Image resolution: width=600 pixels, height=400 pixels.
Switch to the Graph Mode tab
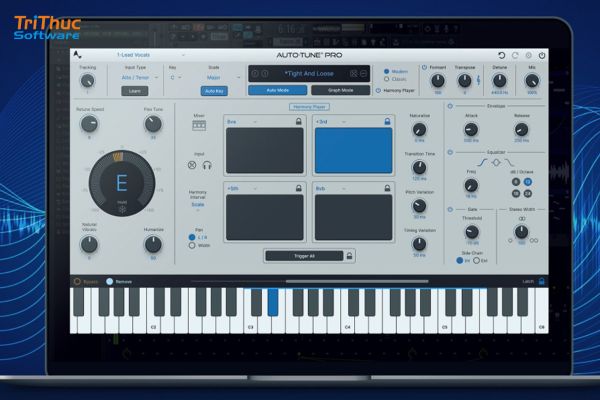click(x=341, y=90)
